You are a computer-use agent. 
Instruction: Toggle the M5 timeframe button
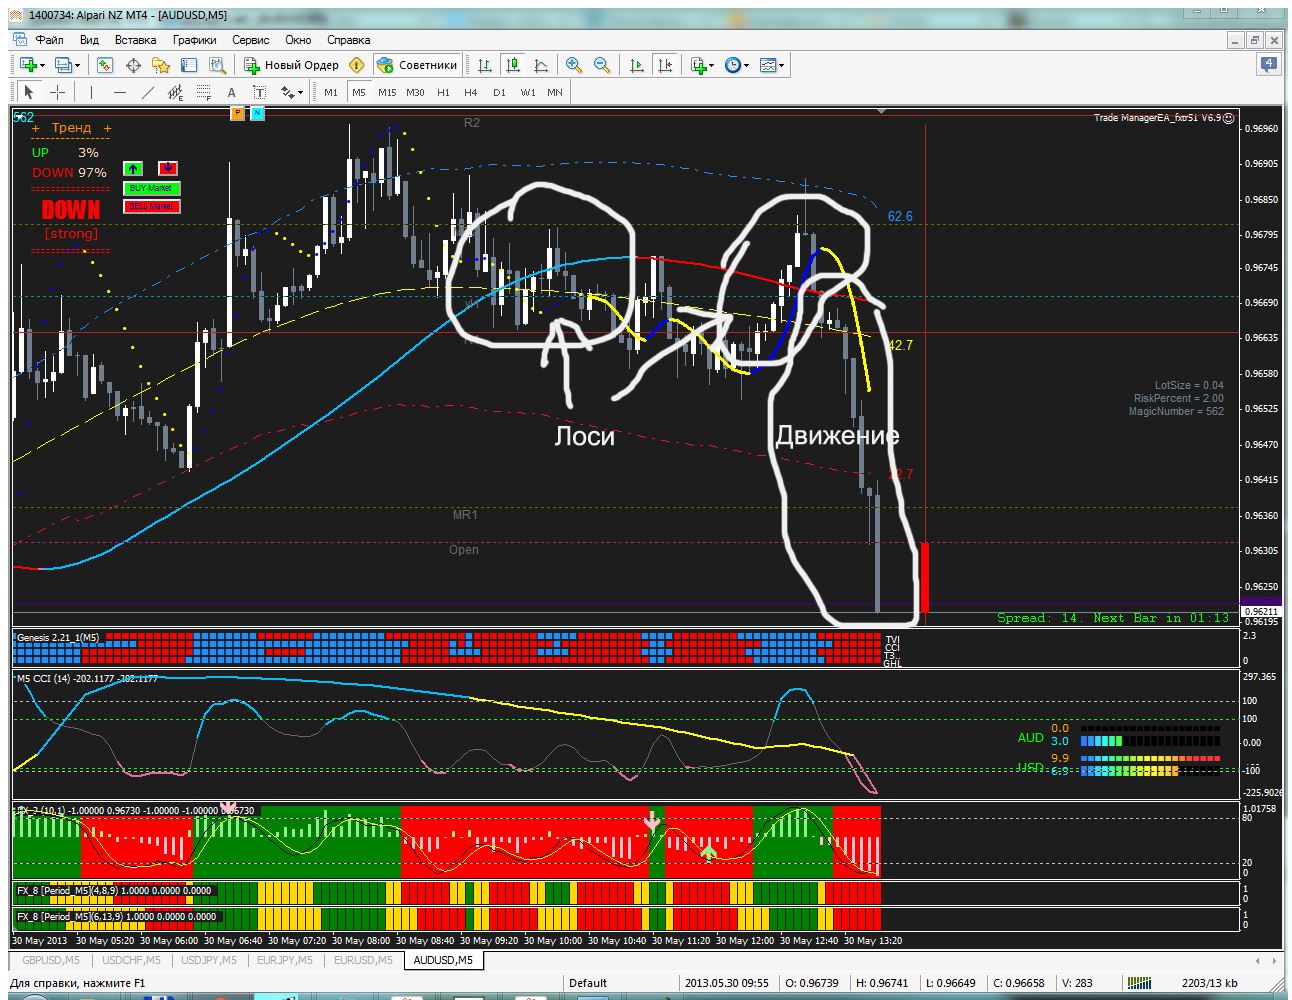(x=359, y=92)
